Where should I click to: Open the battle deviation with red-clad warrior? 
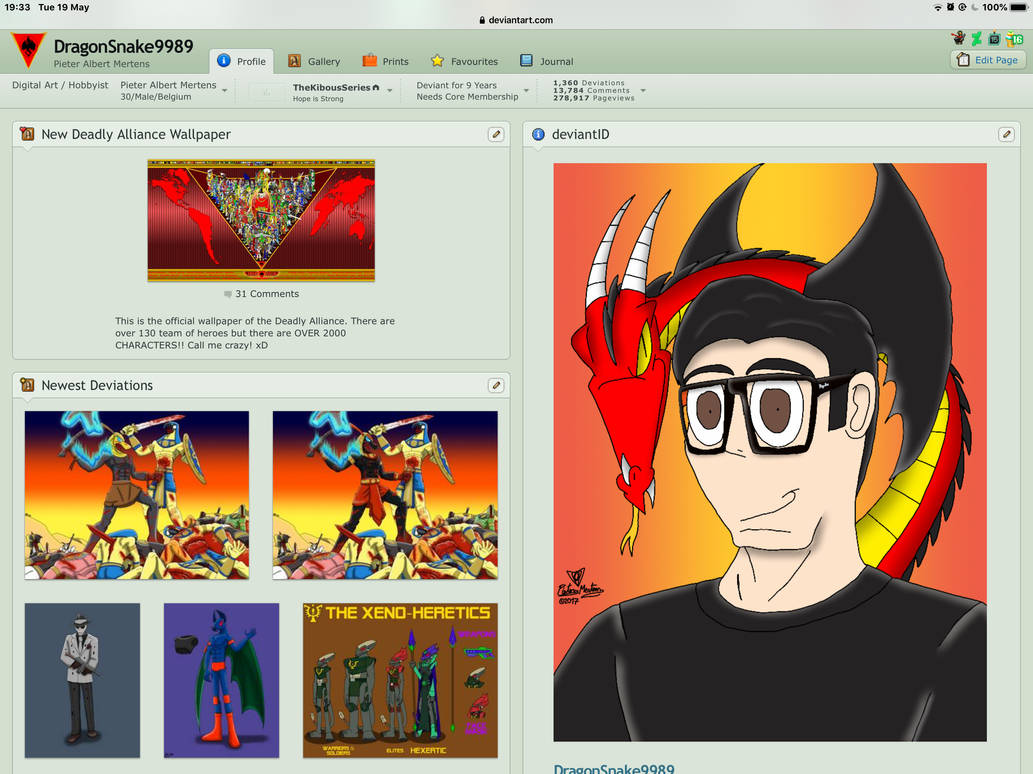coord(385,495)
